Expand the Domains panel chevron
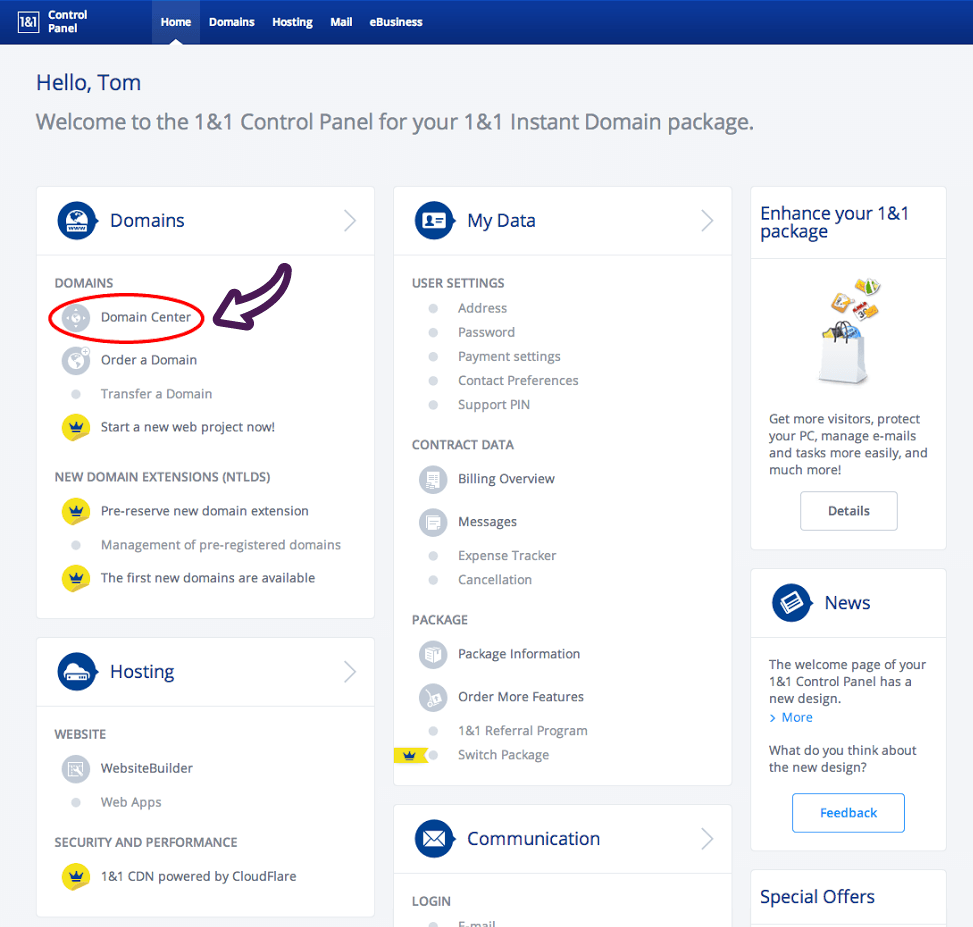973x927 pixels. 350,220
